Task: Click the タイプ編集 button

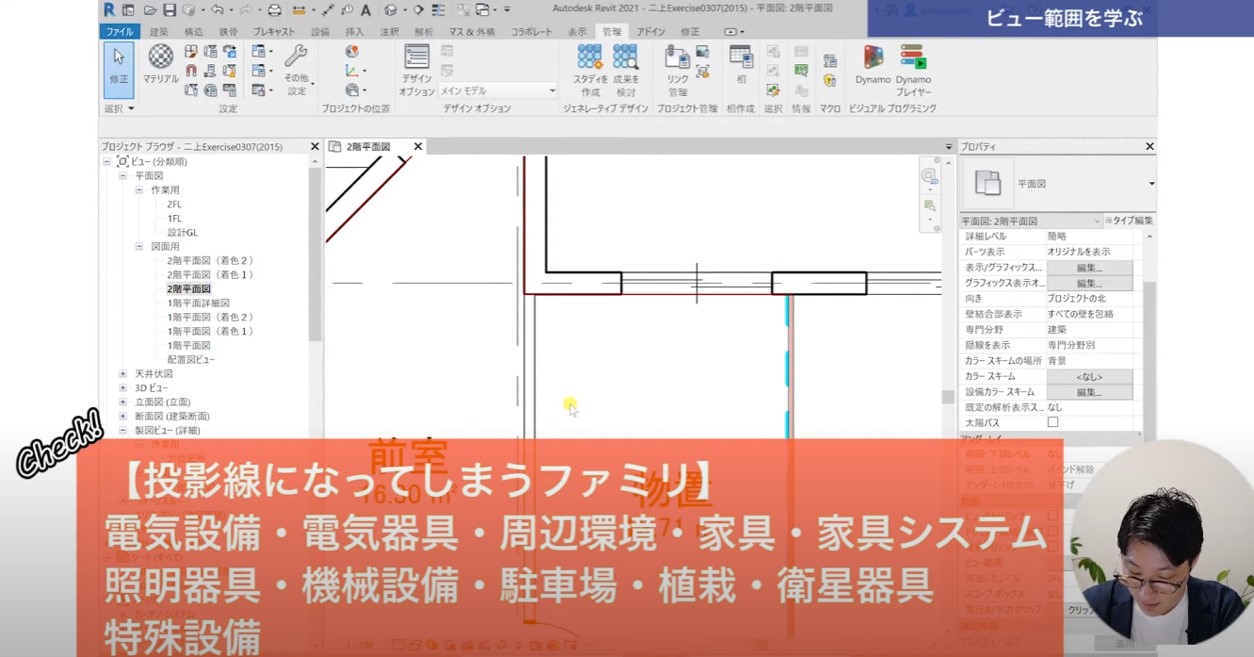Action: (1129, 221)
